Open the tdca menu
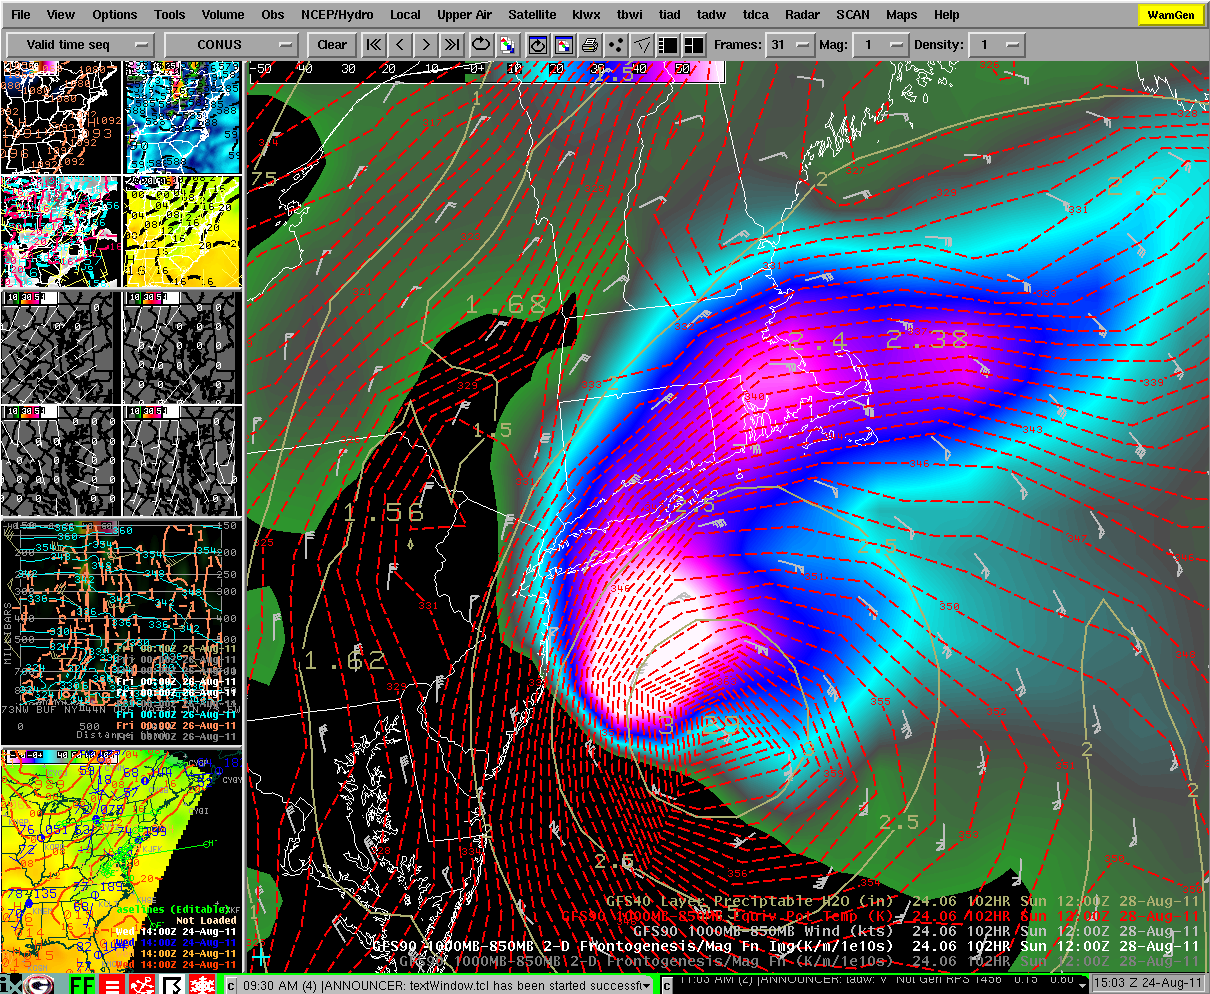 coord(756,15)
